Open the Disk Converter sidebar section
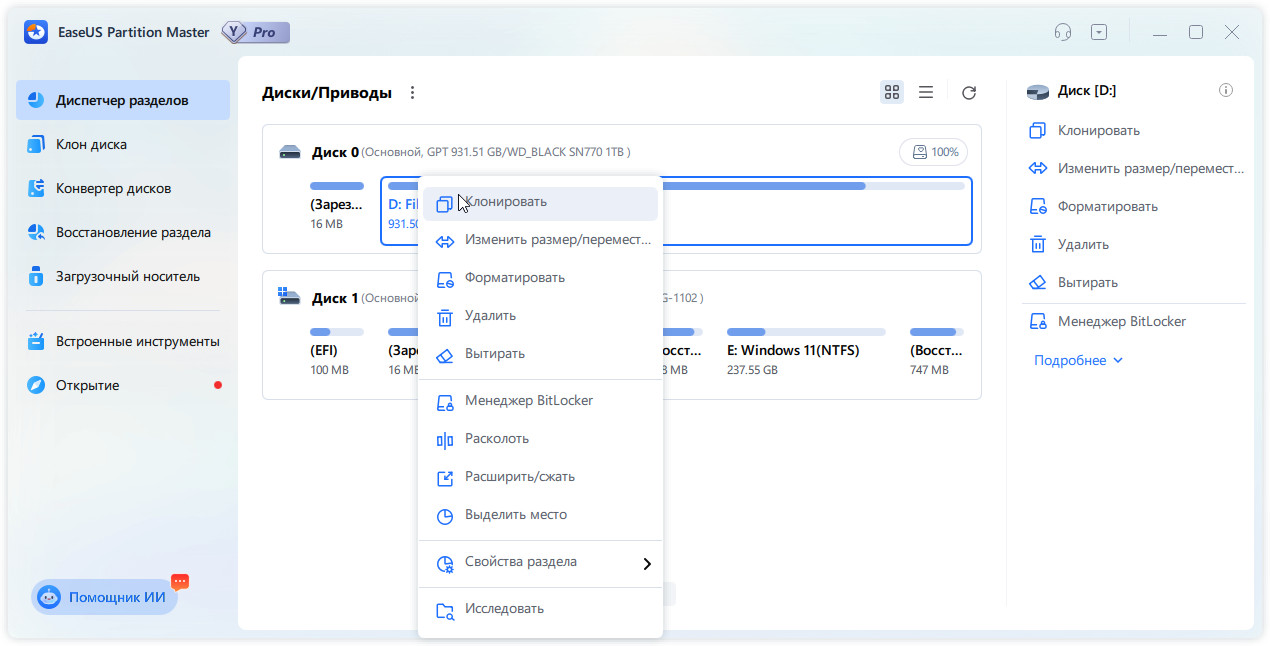This screenshot has width=1270, height=646. pos(113,188)
